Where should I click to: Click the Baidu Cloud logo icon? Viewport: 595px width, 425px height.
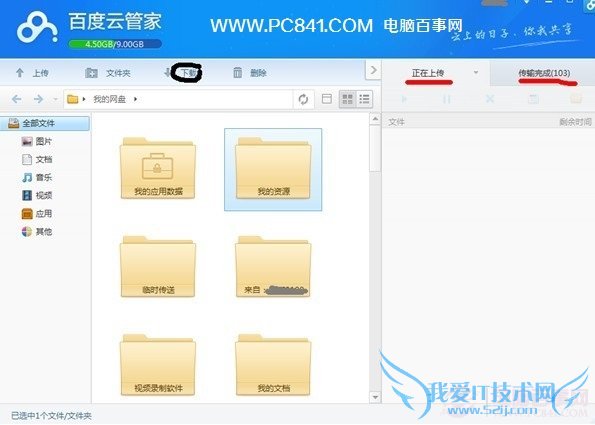click(x=37, y=27)
